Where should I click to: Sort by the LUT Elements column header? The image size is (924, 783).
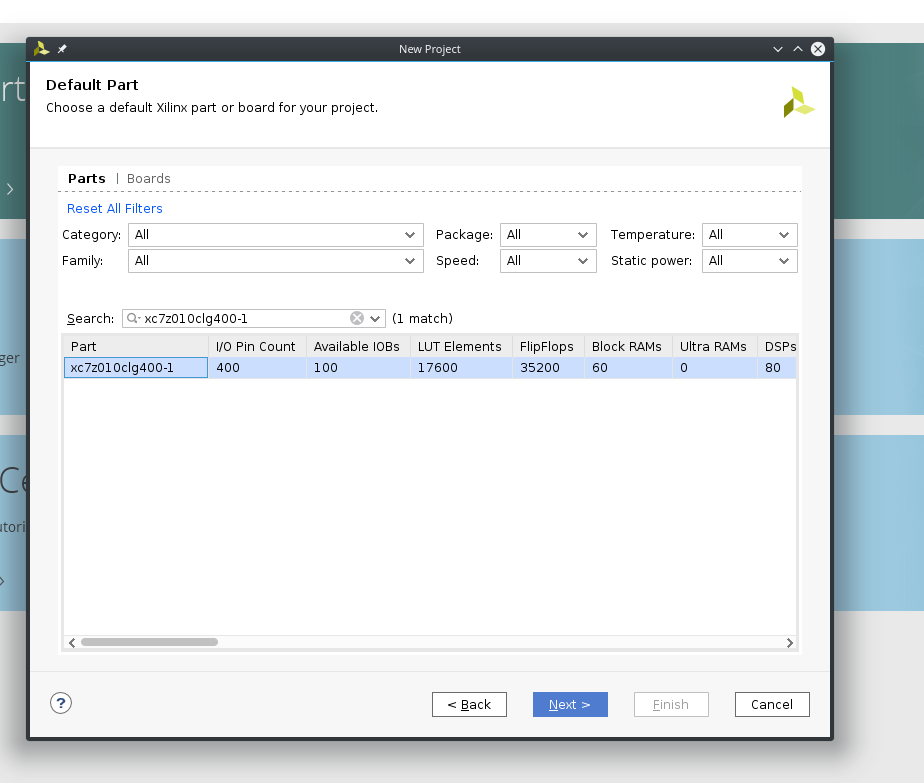(461, 346)
